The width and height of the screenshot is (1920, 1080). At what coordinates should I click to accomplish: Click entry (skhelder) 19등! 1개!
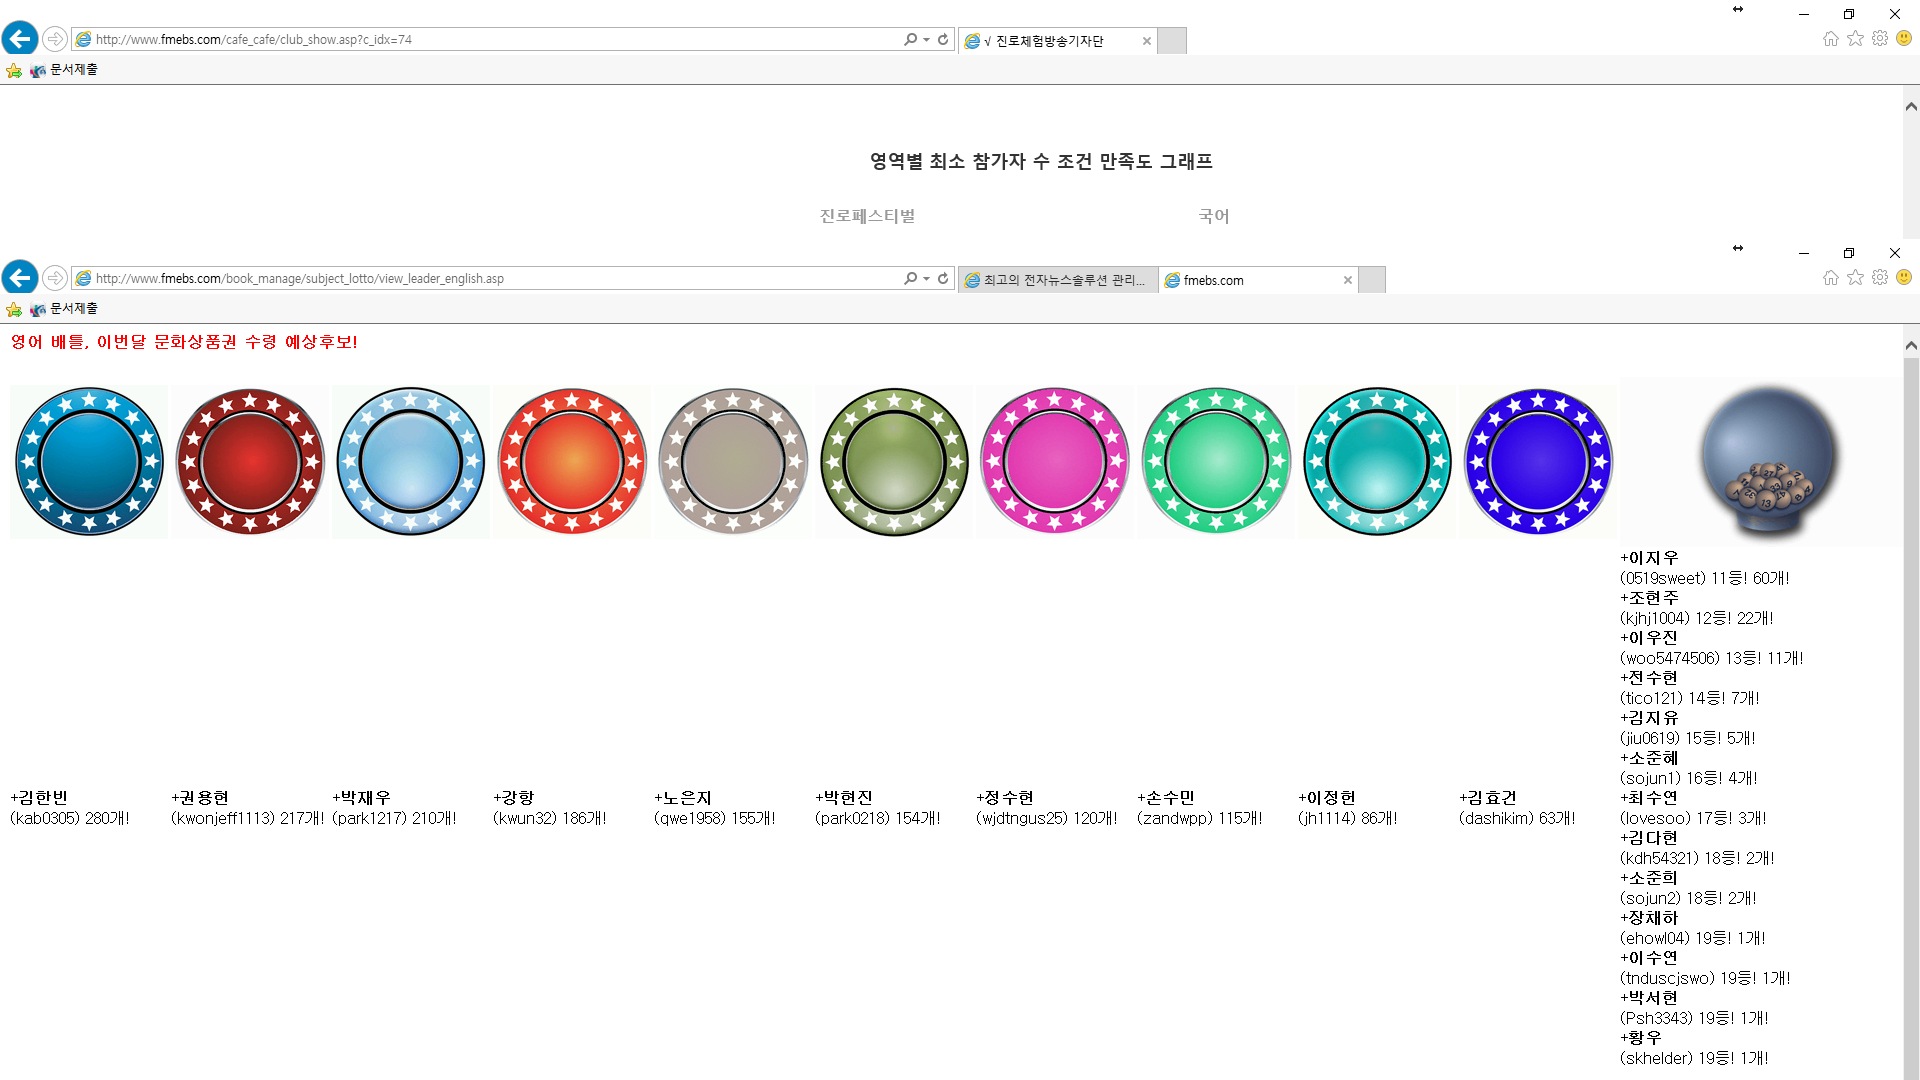pos(1694,1058)
